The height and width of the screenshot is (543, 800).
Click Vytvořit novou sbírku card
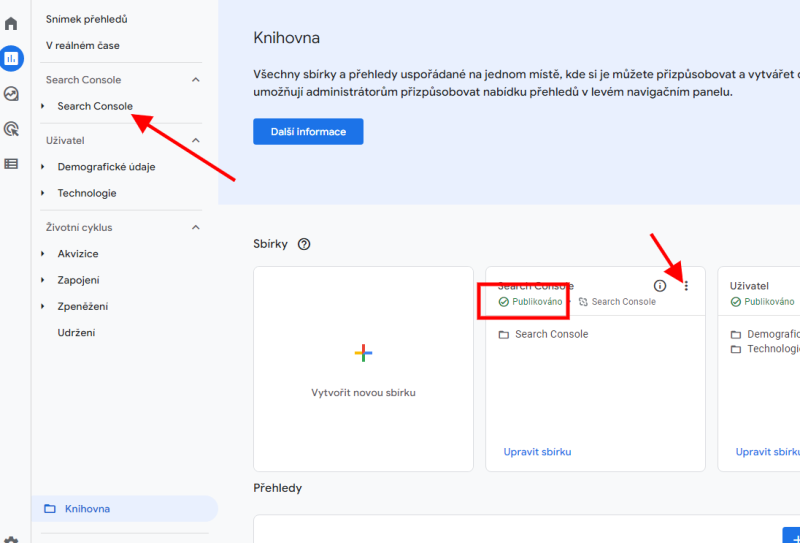coord(363,368)
